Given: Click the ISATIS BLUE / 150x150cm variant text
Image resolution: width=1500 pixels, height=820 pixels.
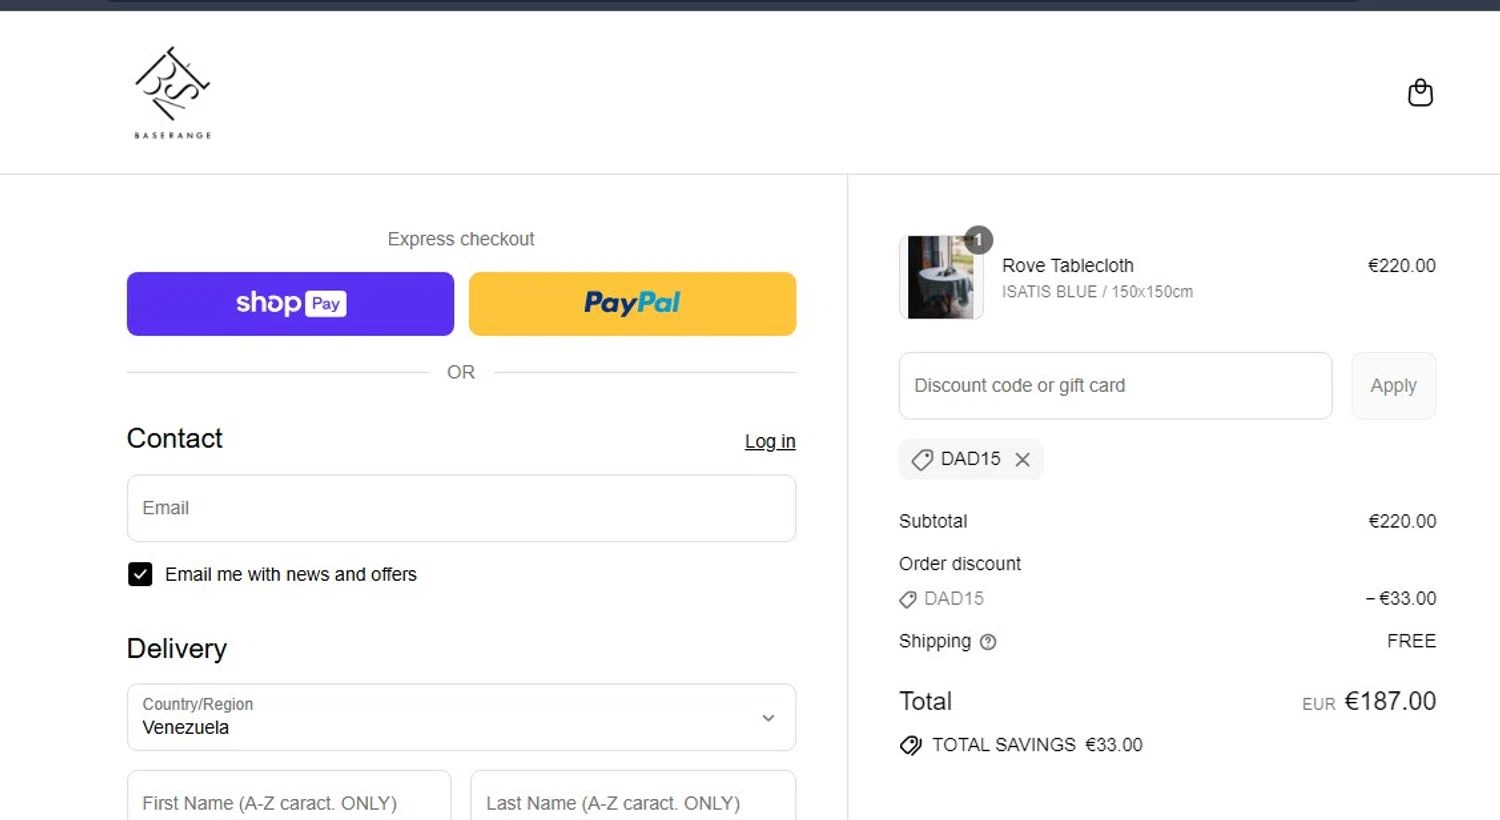Looking at the screenshot, I should tap(1097, 292).
